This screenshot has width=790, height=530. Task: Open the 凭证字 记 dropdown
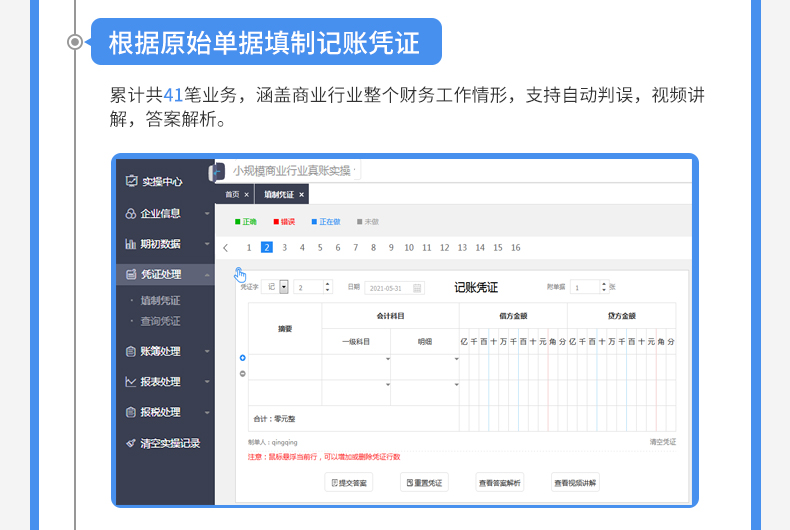[x=284, y=287]
